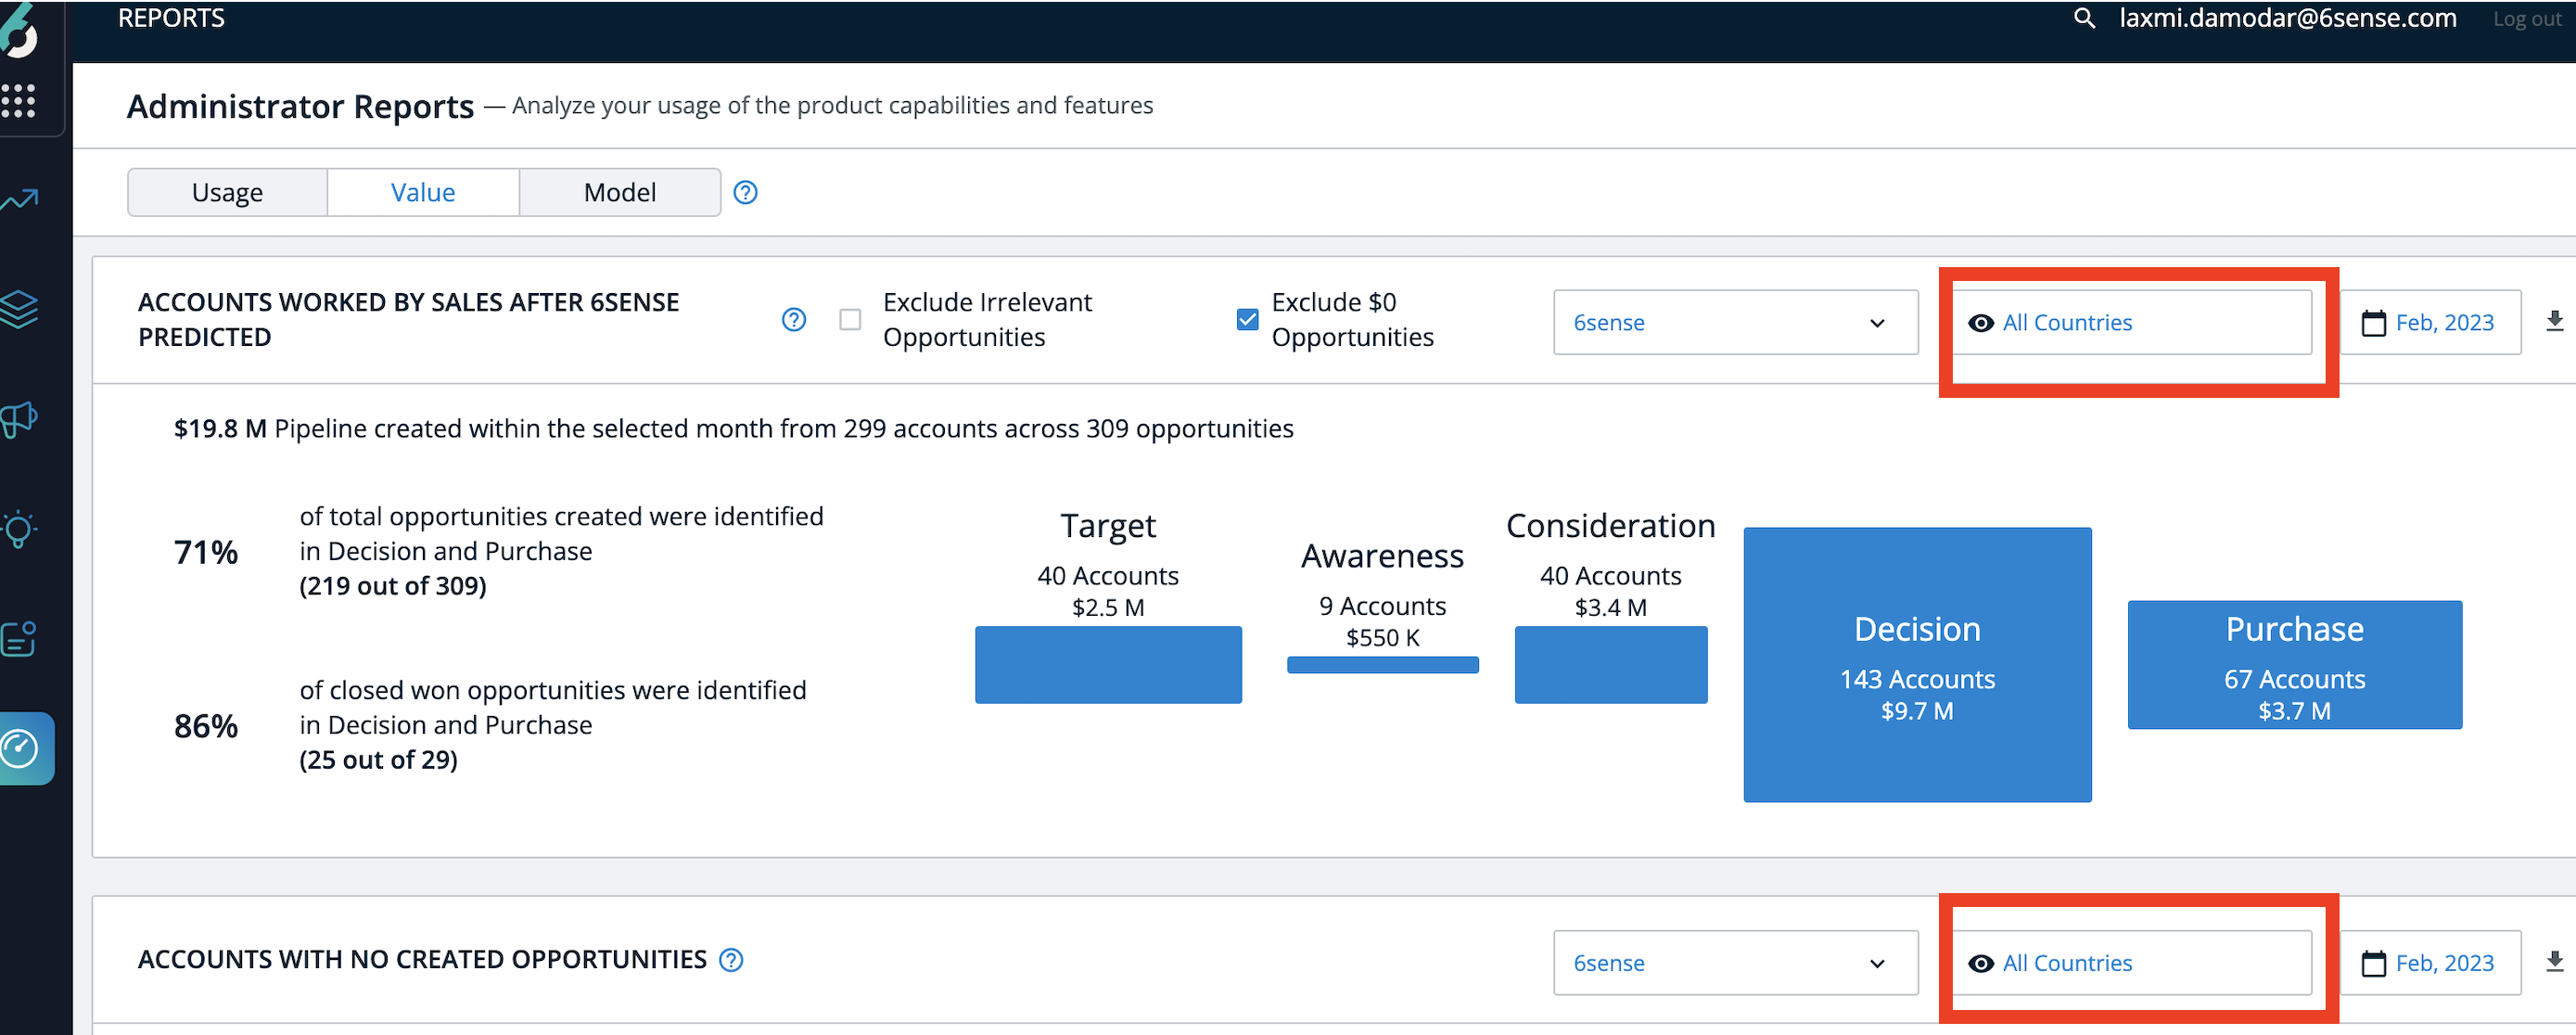
Task: Click the Administrator Reports heading
Action: click(300, 106)
